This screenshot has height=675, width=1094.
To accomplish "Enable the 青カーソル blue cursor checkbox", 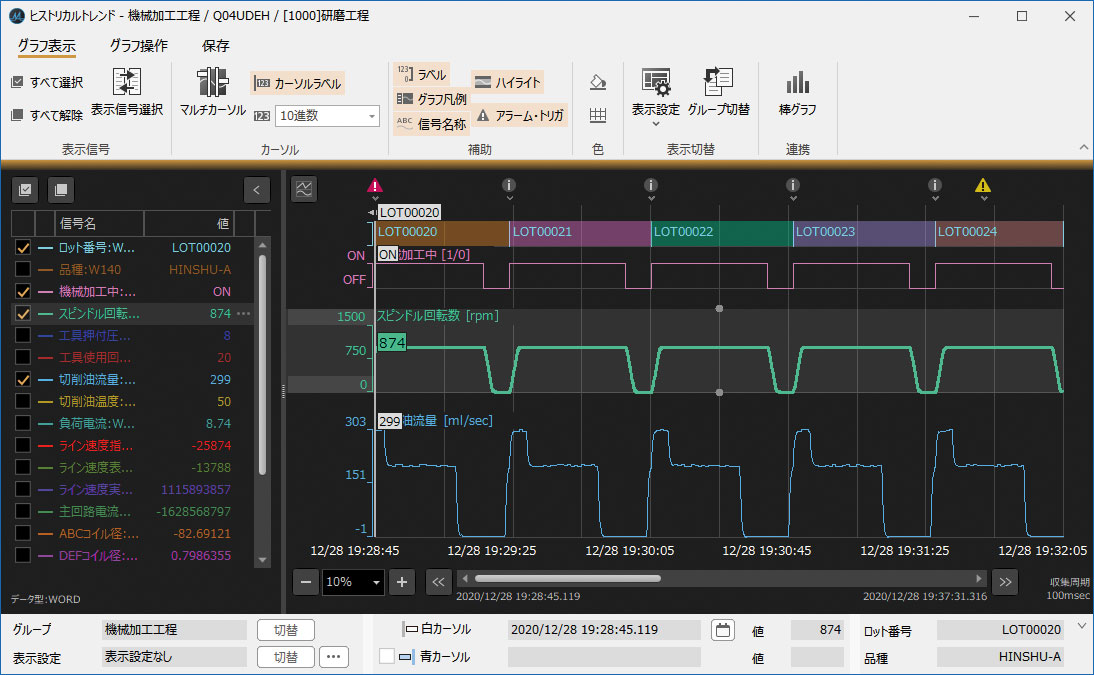I will pyautogui.click(x=387, y=657).
